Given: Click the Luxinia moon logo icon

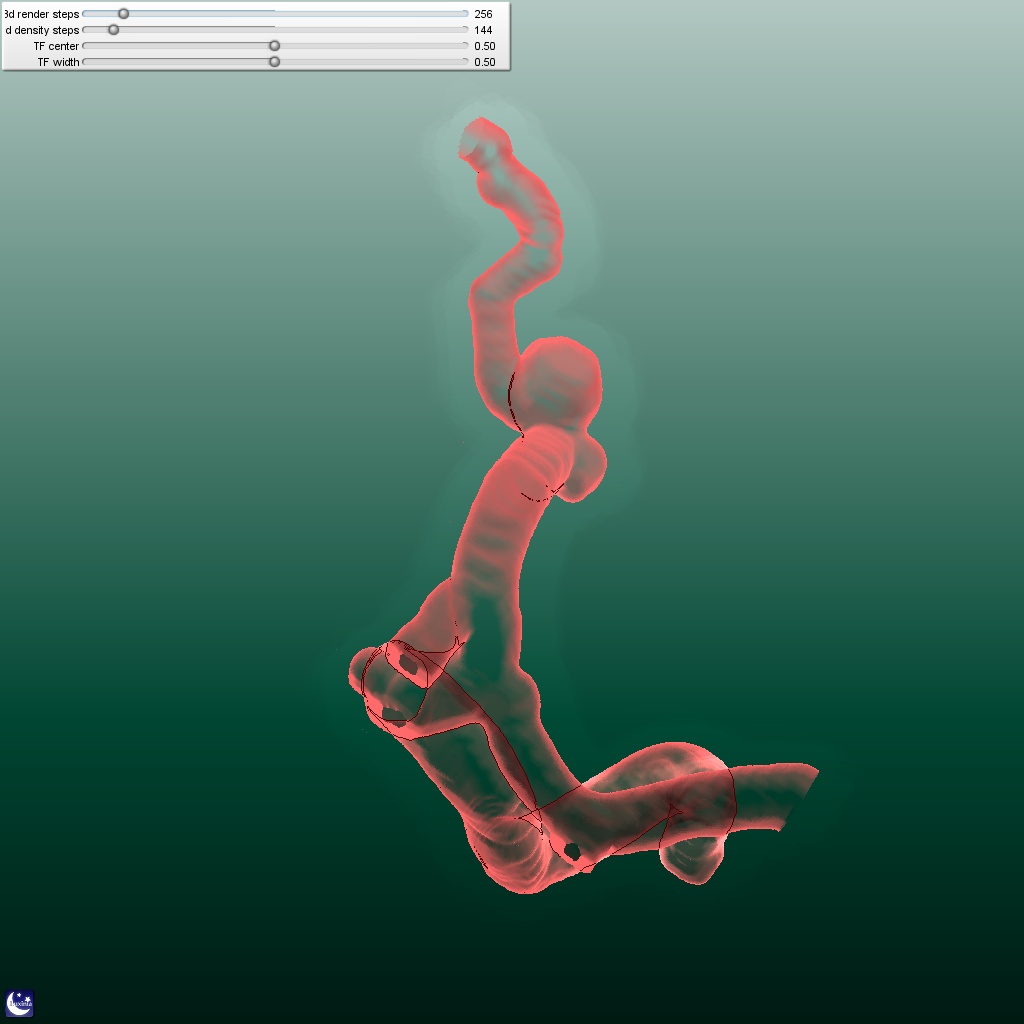Looking at the screenshot, I should pyautogui.click(x=20, y=1003).
